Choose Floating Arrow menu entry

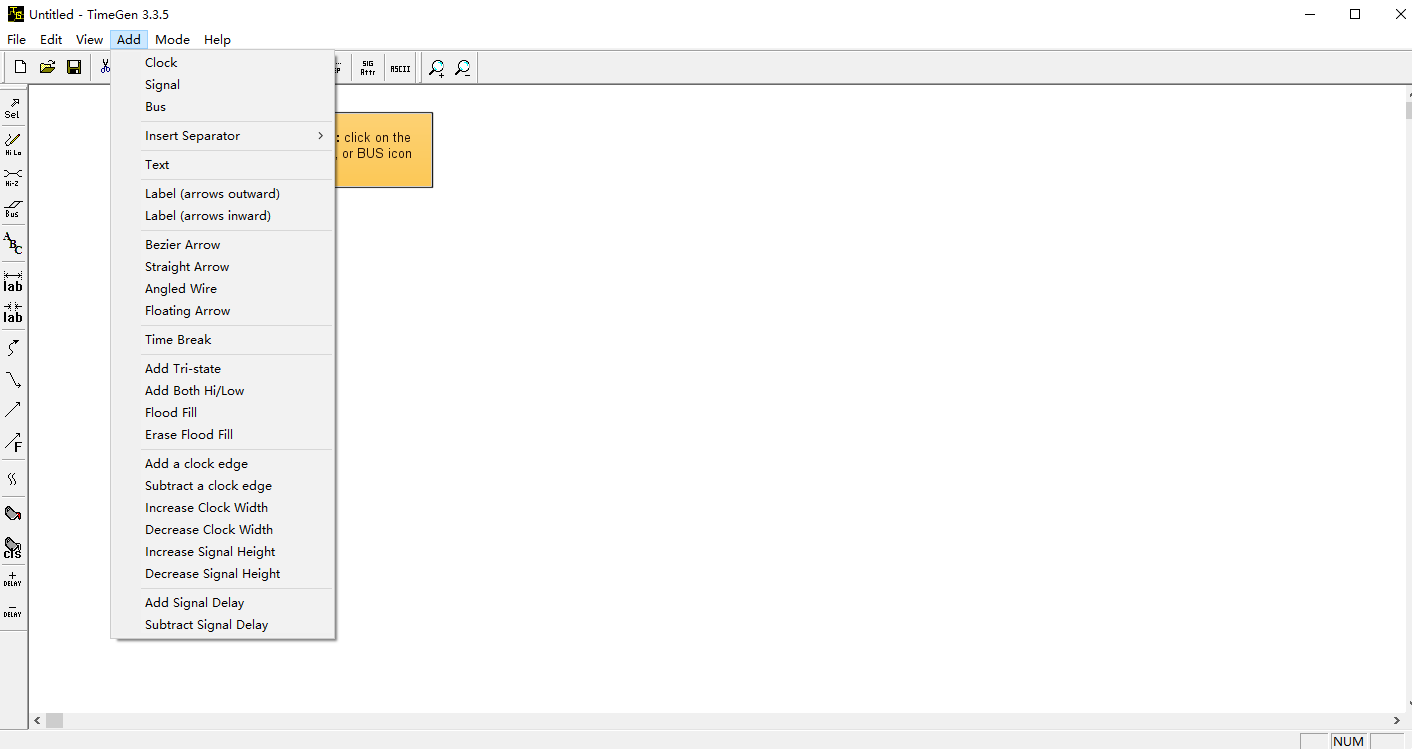[223, 311]
